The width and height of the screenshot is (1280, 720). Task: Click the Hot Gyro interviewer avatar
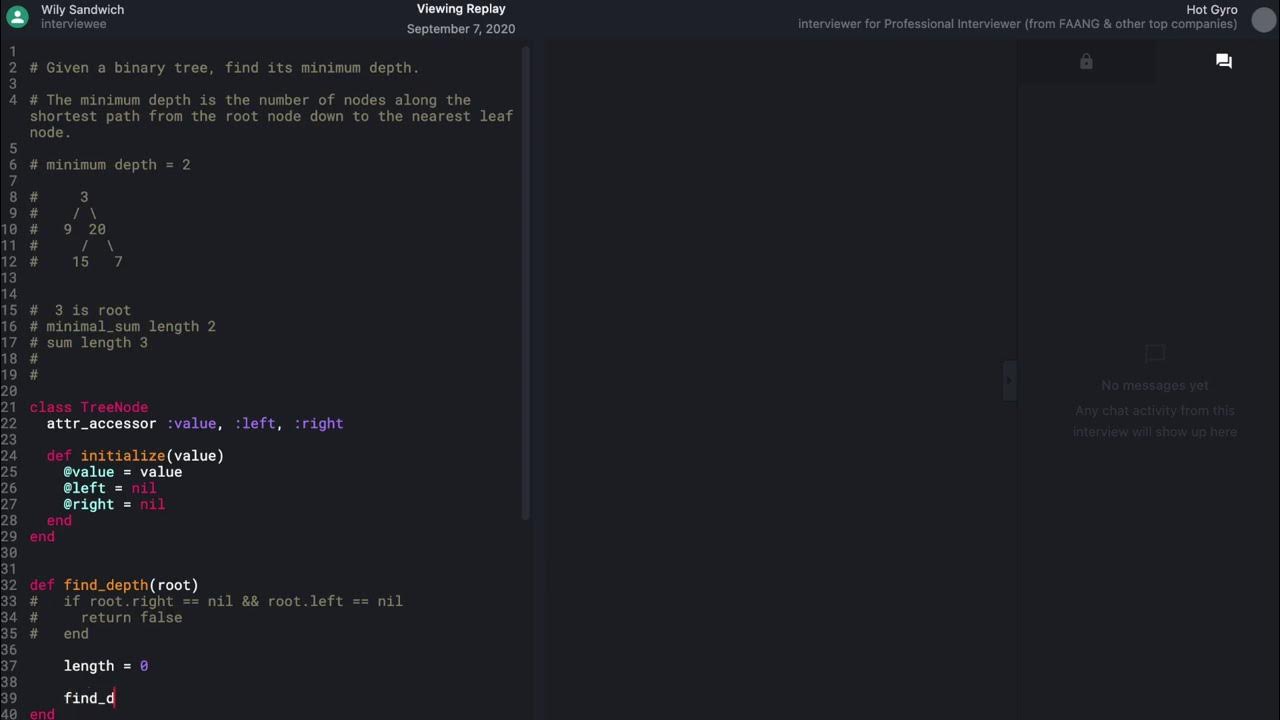tap(1263, 19)
